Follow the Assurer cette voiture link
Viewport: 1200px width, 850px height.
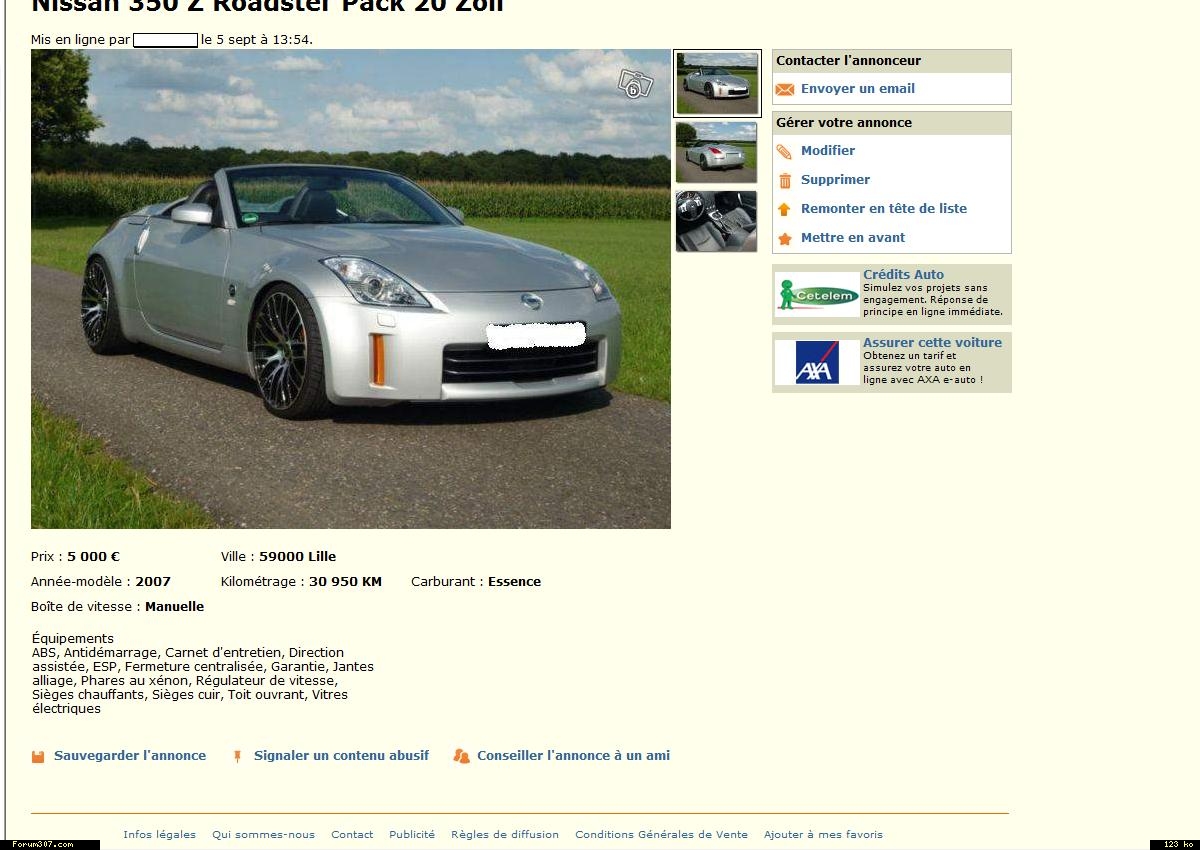tap(932, 342)
